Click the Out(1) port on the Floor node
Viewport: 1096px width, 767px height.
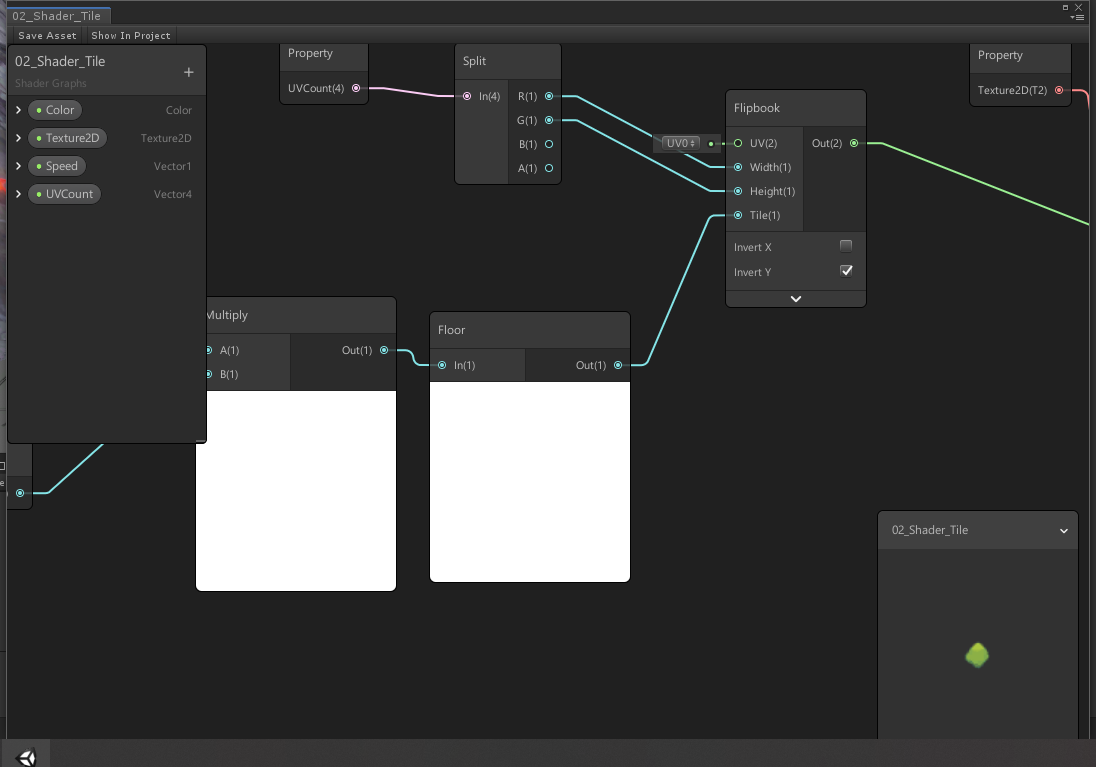tap(618, 365)
